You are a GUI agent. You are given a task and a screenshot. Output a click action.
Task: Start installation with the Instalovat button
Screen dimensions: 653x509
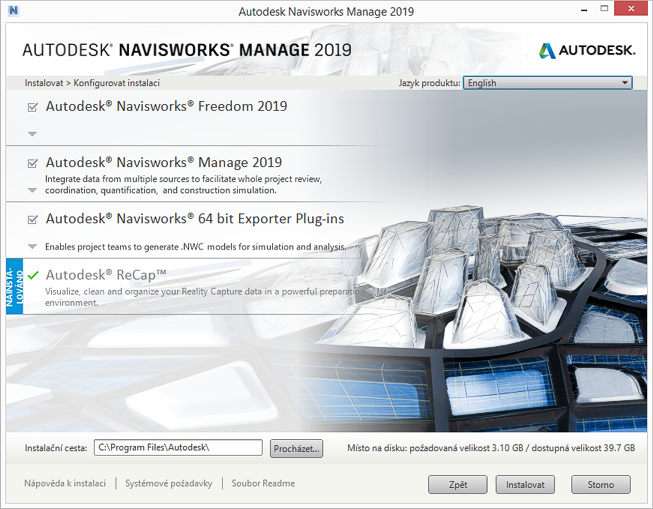point(525,485)
